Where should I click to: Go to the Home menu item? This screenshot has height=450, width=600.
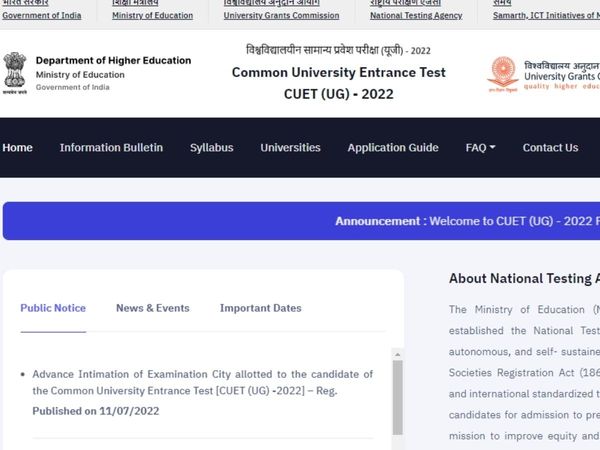click(x=17, y=148)
